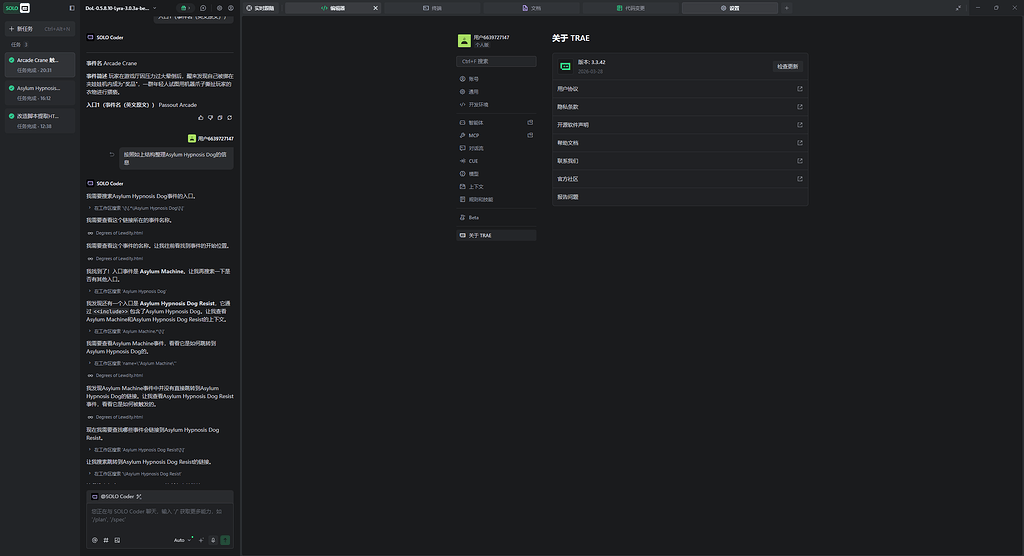Expand workspace search for name="Asylum Machine"
The image size is (1024, 556).
pyautogui.click(x=133, y=363)
